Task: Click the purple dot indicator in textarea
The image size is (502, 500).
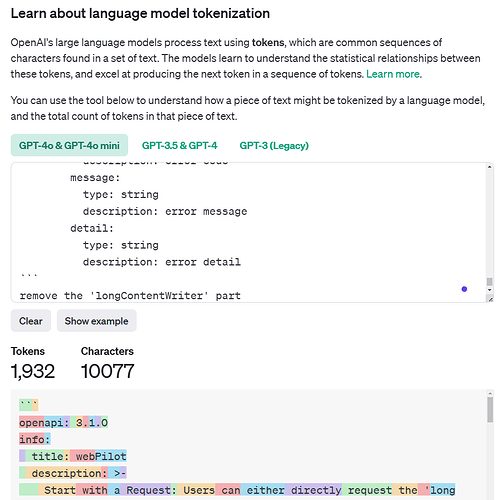Action: 464,289
